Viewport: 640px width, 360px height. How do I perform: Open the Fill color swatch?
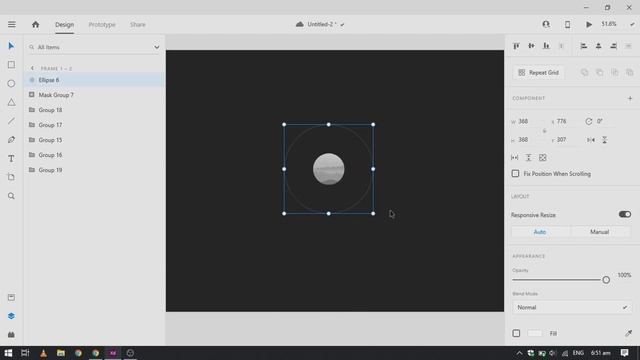tap(535, 333)
